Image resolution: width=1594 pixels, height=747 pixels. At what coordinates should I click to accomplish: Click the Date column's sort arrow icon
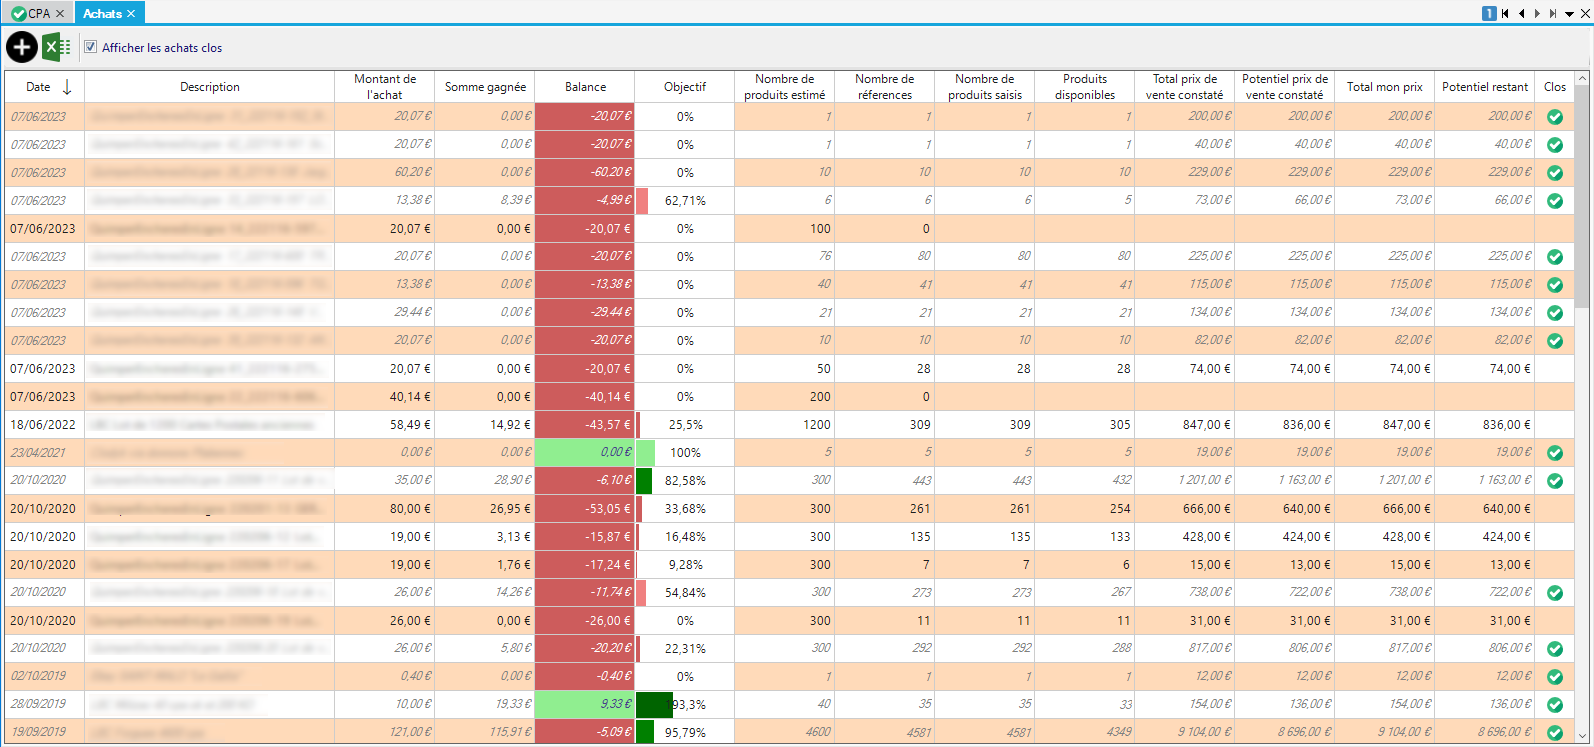[x=67, y=87]
